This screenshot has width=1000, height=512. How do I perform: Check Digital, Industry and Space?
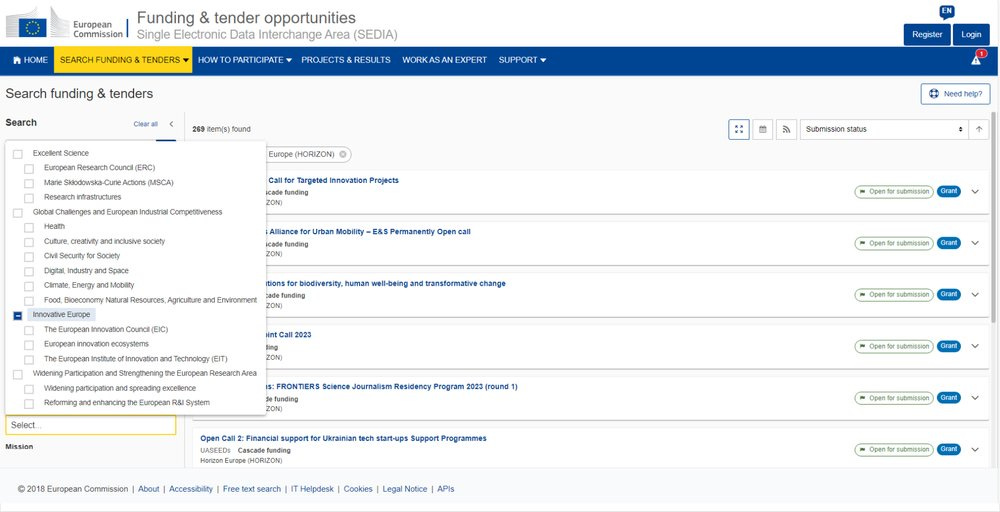point(29,271)
